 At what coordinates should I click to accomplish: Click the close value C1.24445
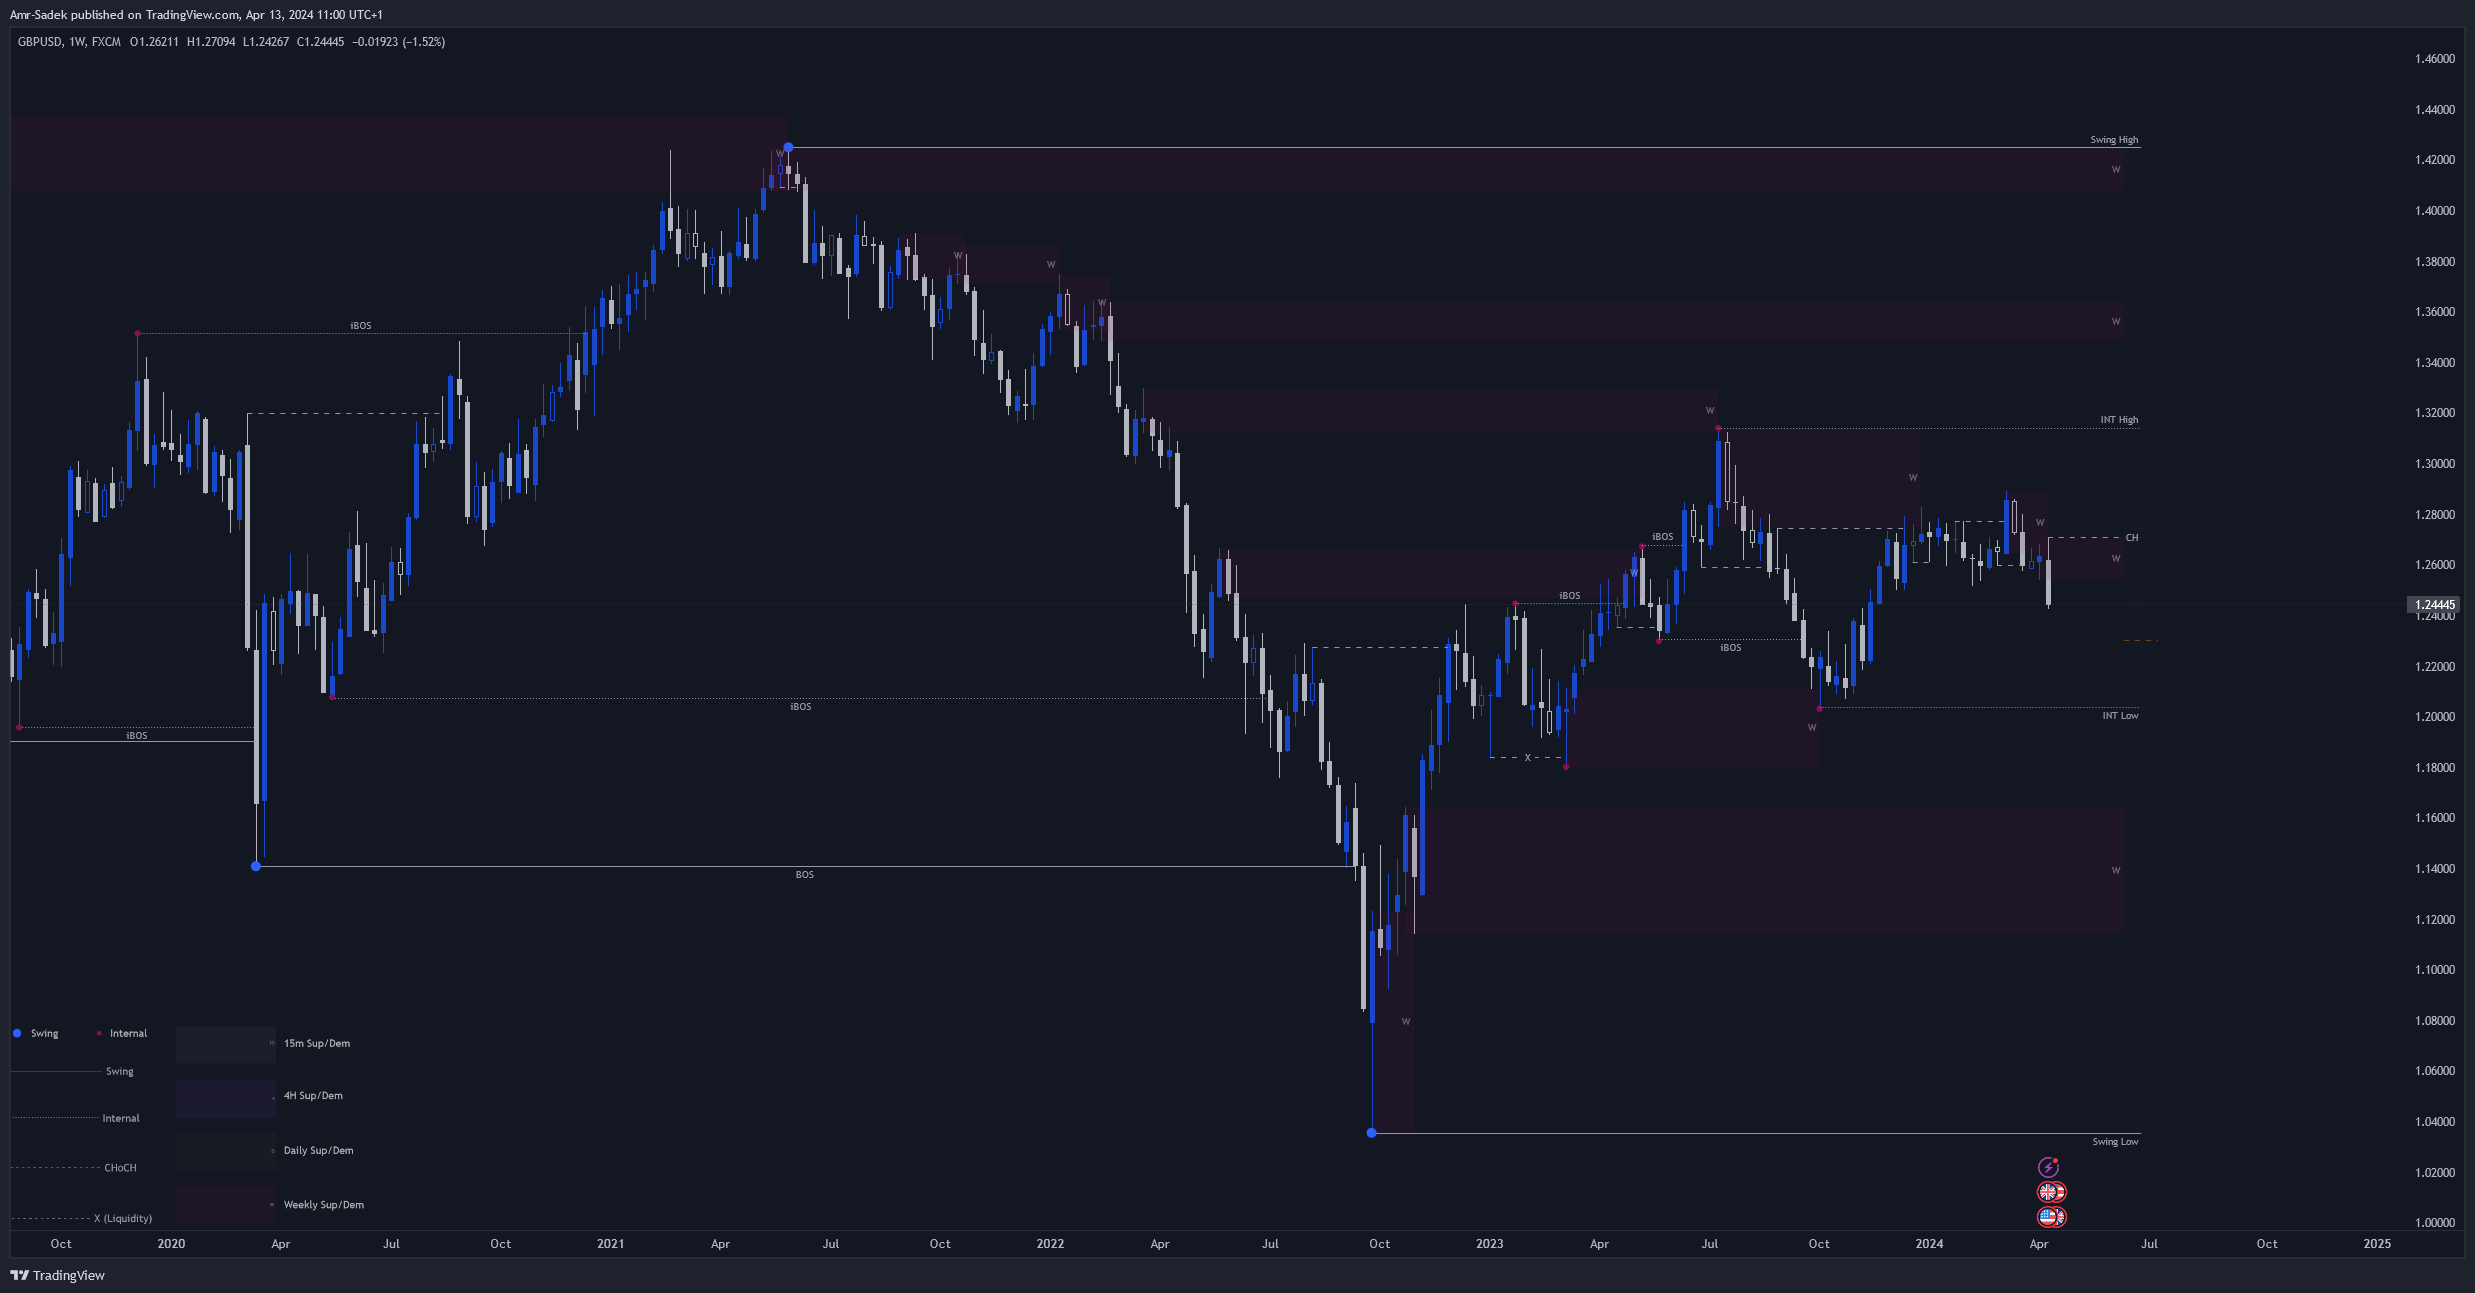(x=320, y=42)
